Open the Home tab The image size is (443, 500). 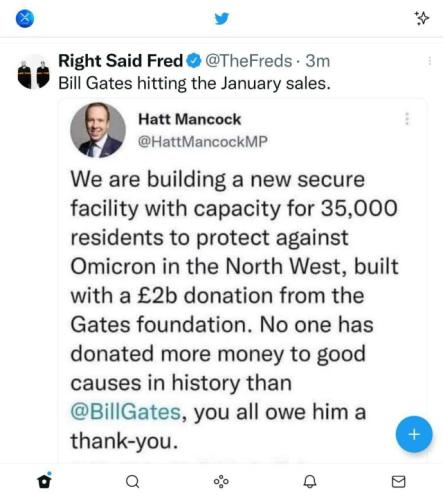(x=44, y=481)
